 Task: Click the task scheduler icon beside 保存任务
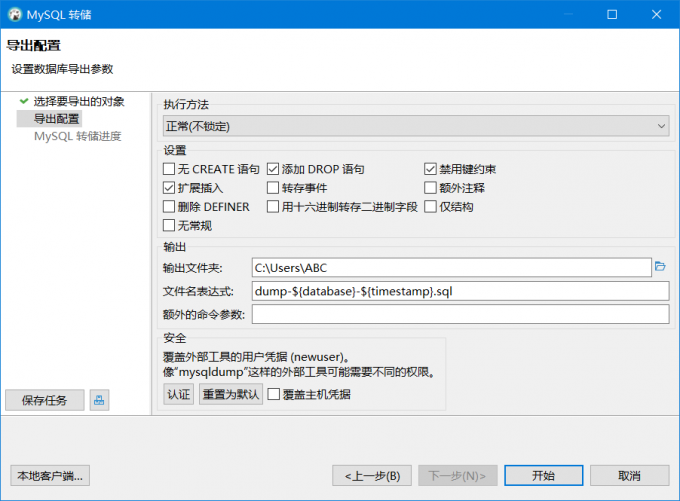[x=99, y=400]
